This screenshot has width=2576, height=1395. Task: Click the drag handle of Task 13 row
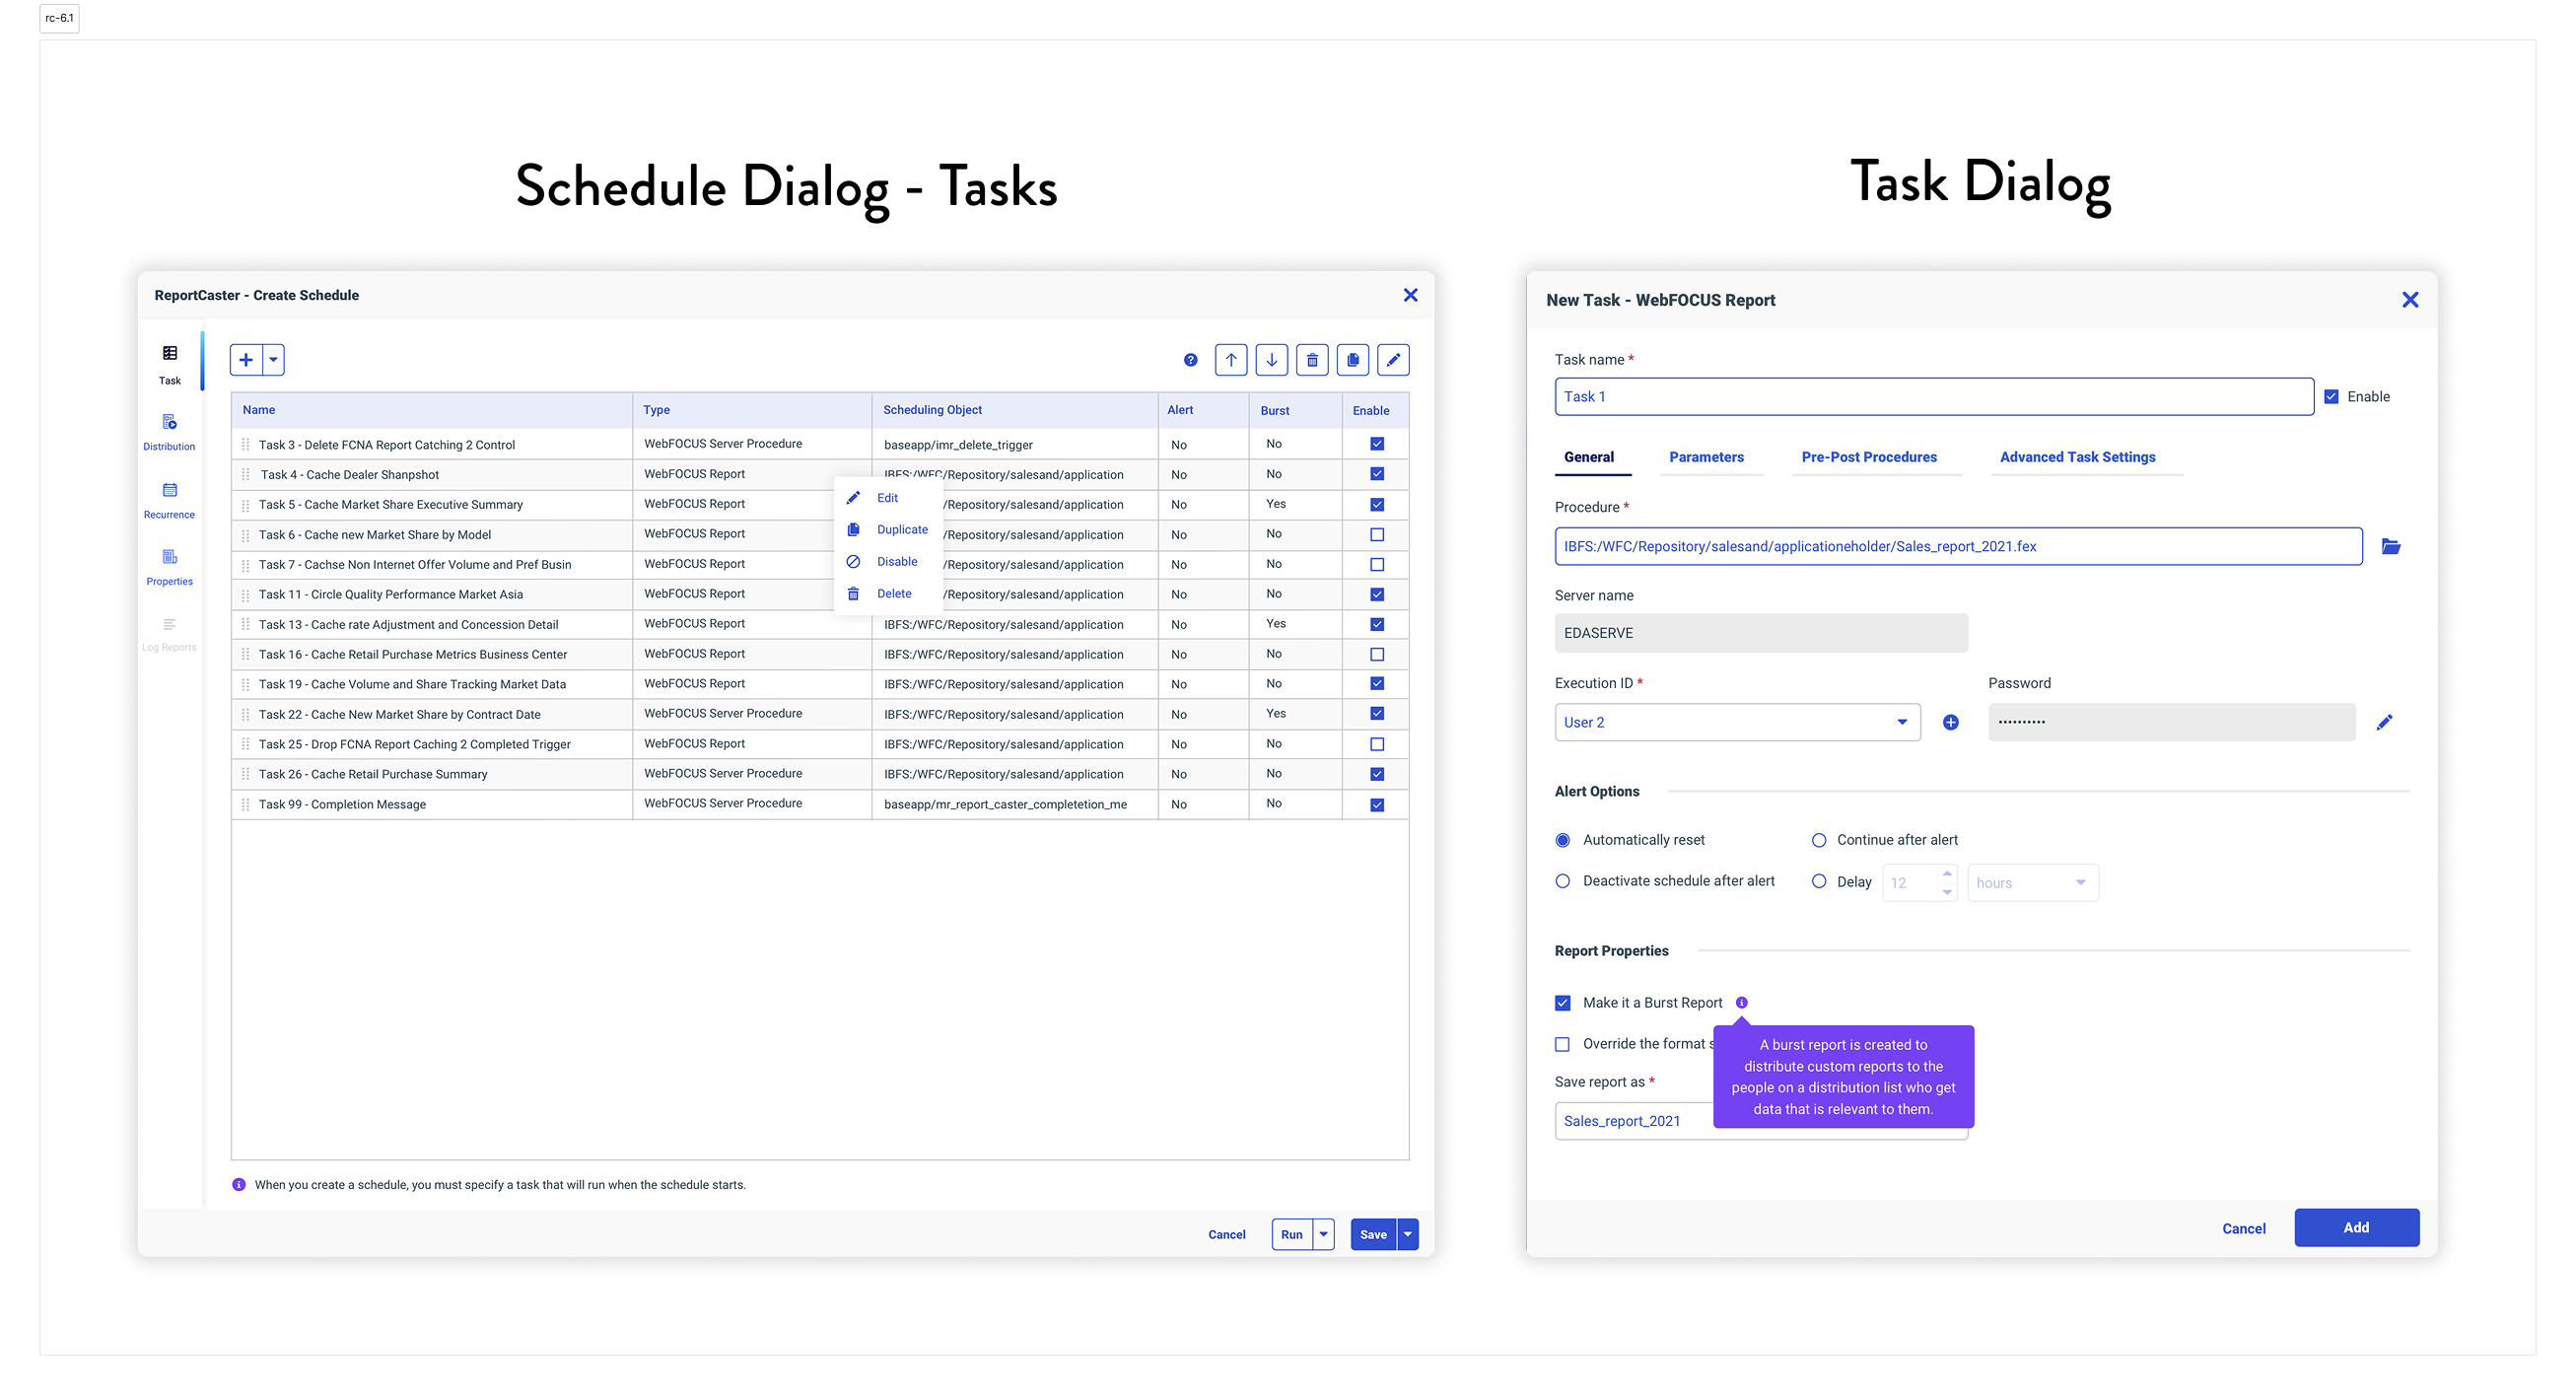(x=245, y=624)
